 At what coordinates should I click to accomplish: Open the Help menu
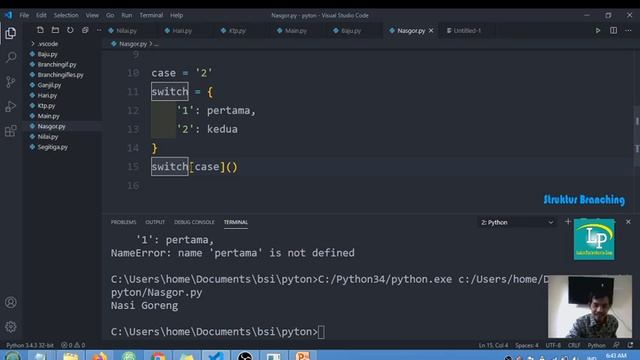(176, 15)
